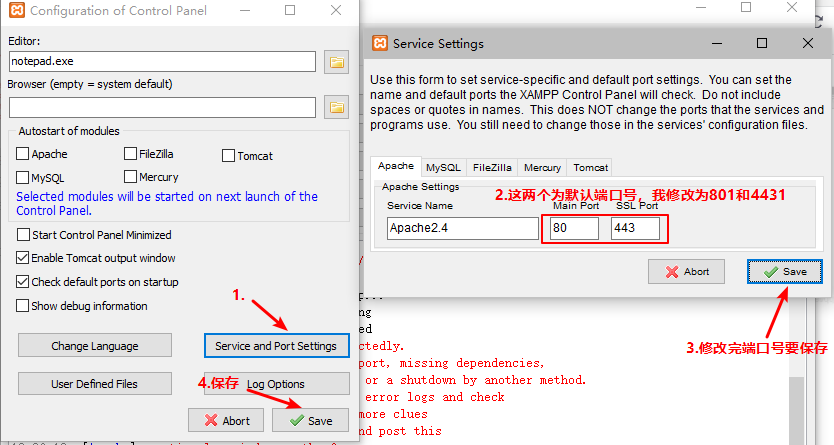Abort the Configuration of Control Panel
Screen dimensions: 834x445
[226, 421]
